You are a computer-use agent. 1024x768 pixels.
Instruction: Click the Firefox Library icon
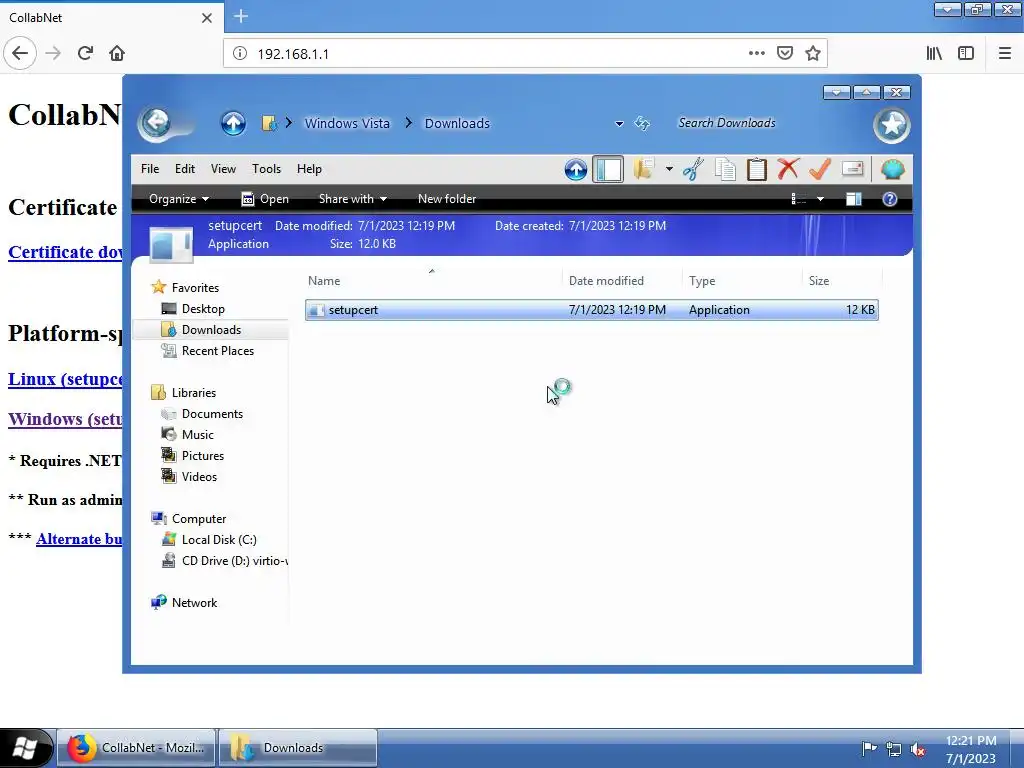[934, 53]
